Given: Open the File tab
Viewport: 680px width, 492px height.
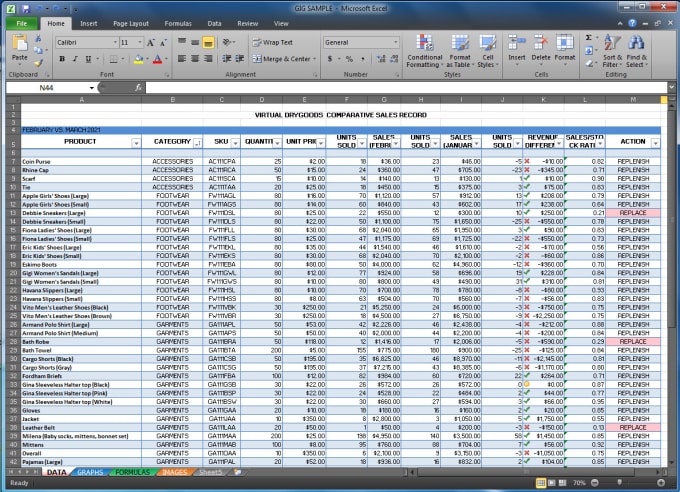Looking at the screenshot, I should [22, 23].
